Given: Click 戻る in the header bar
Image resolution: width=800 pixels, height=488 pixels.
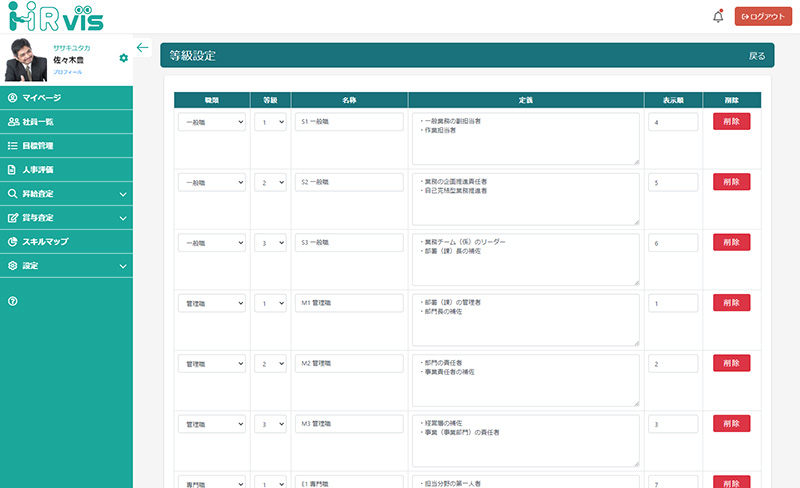Looking at the screenshot, I should point(757,56).
